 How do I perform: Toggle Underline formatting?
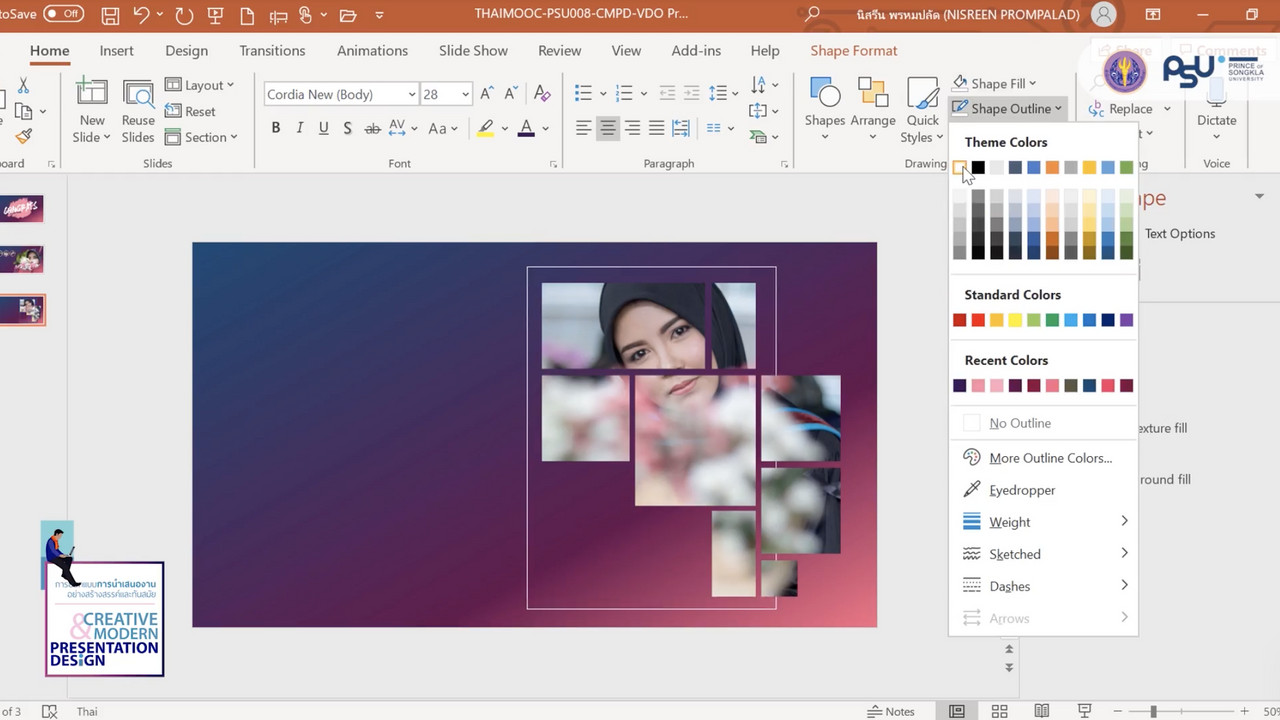[x=324, y=128]
